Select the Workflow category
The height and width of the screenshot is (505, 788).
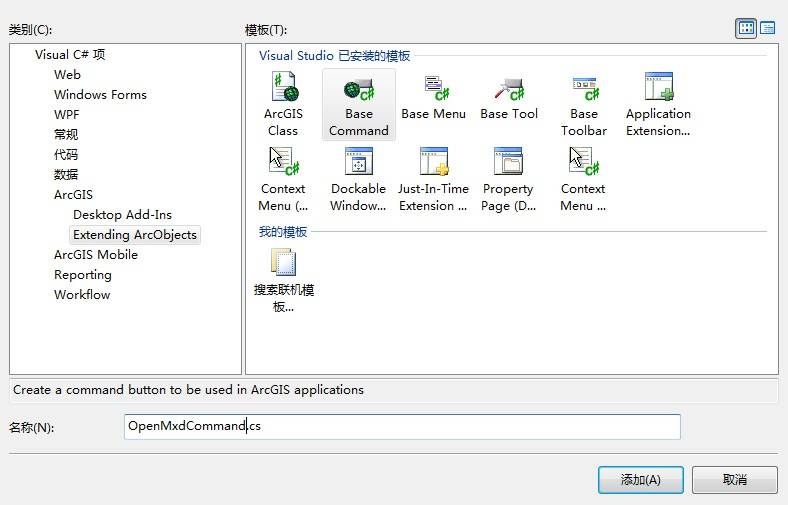[82, 294]
